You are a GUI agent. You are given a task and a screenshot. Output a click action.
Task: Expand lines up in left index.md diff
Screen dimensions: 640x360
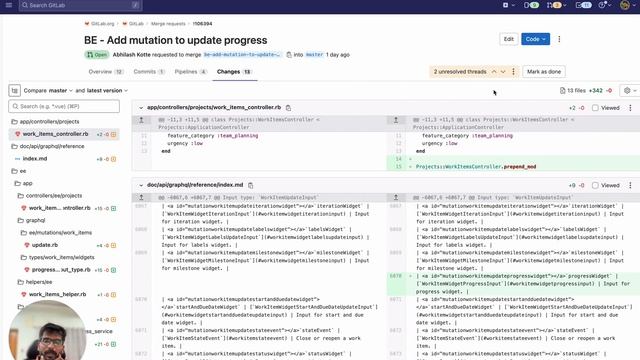[x=141, y=198]
